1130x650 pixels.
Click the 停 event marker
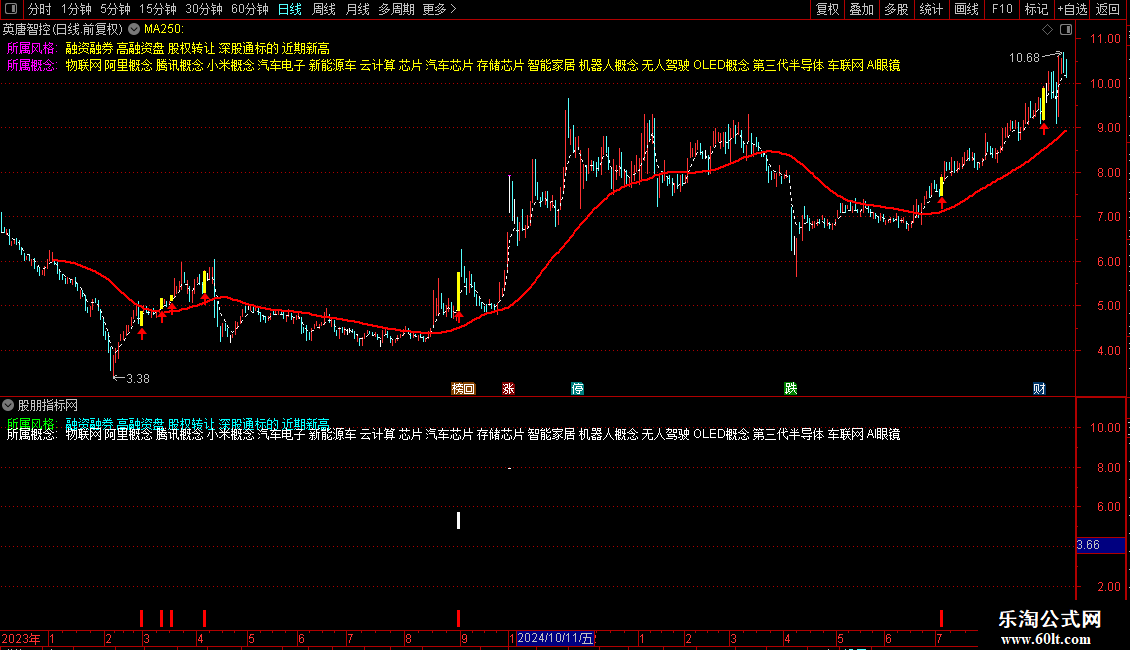coord(577,388)
